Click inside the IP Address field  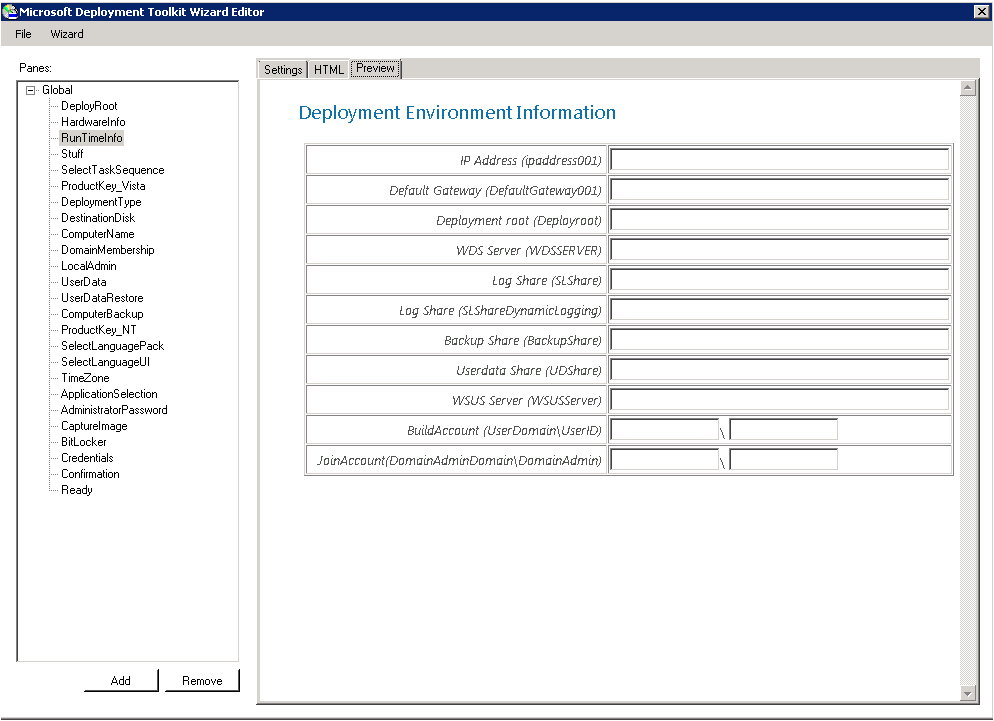[779, 158]
